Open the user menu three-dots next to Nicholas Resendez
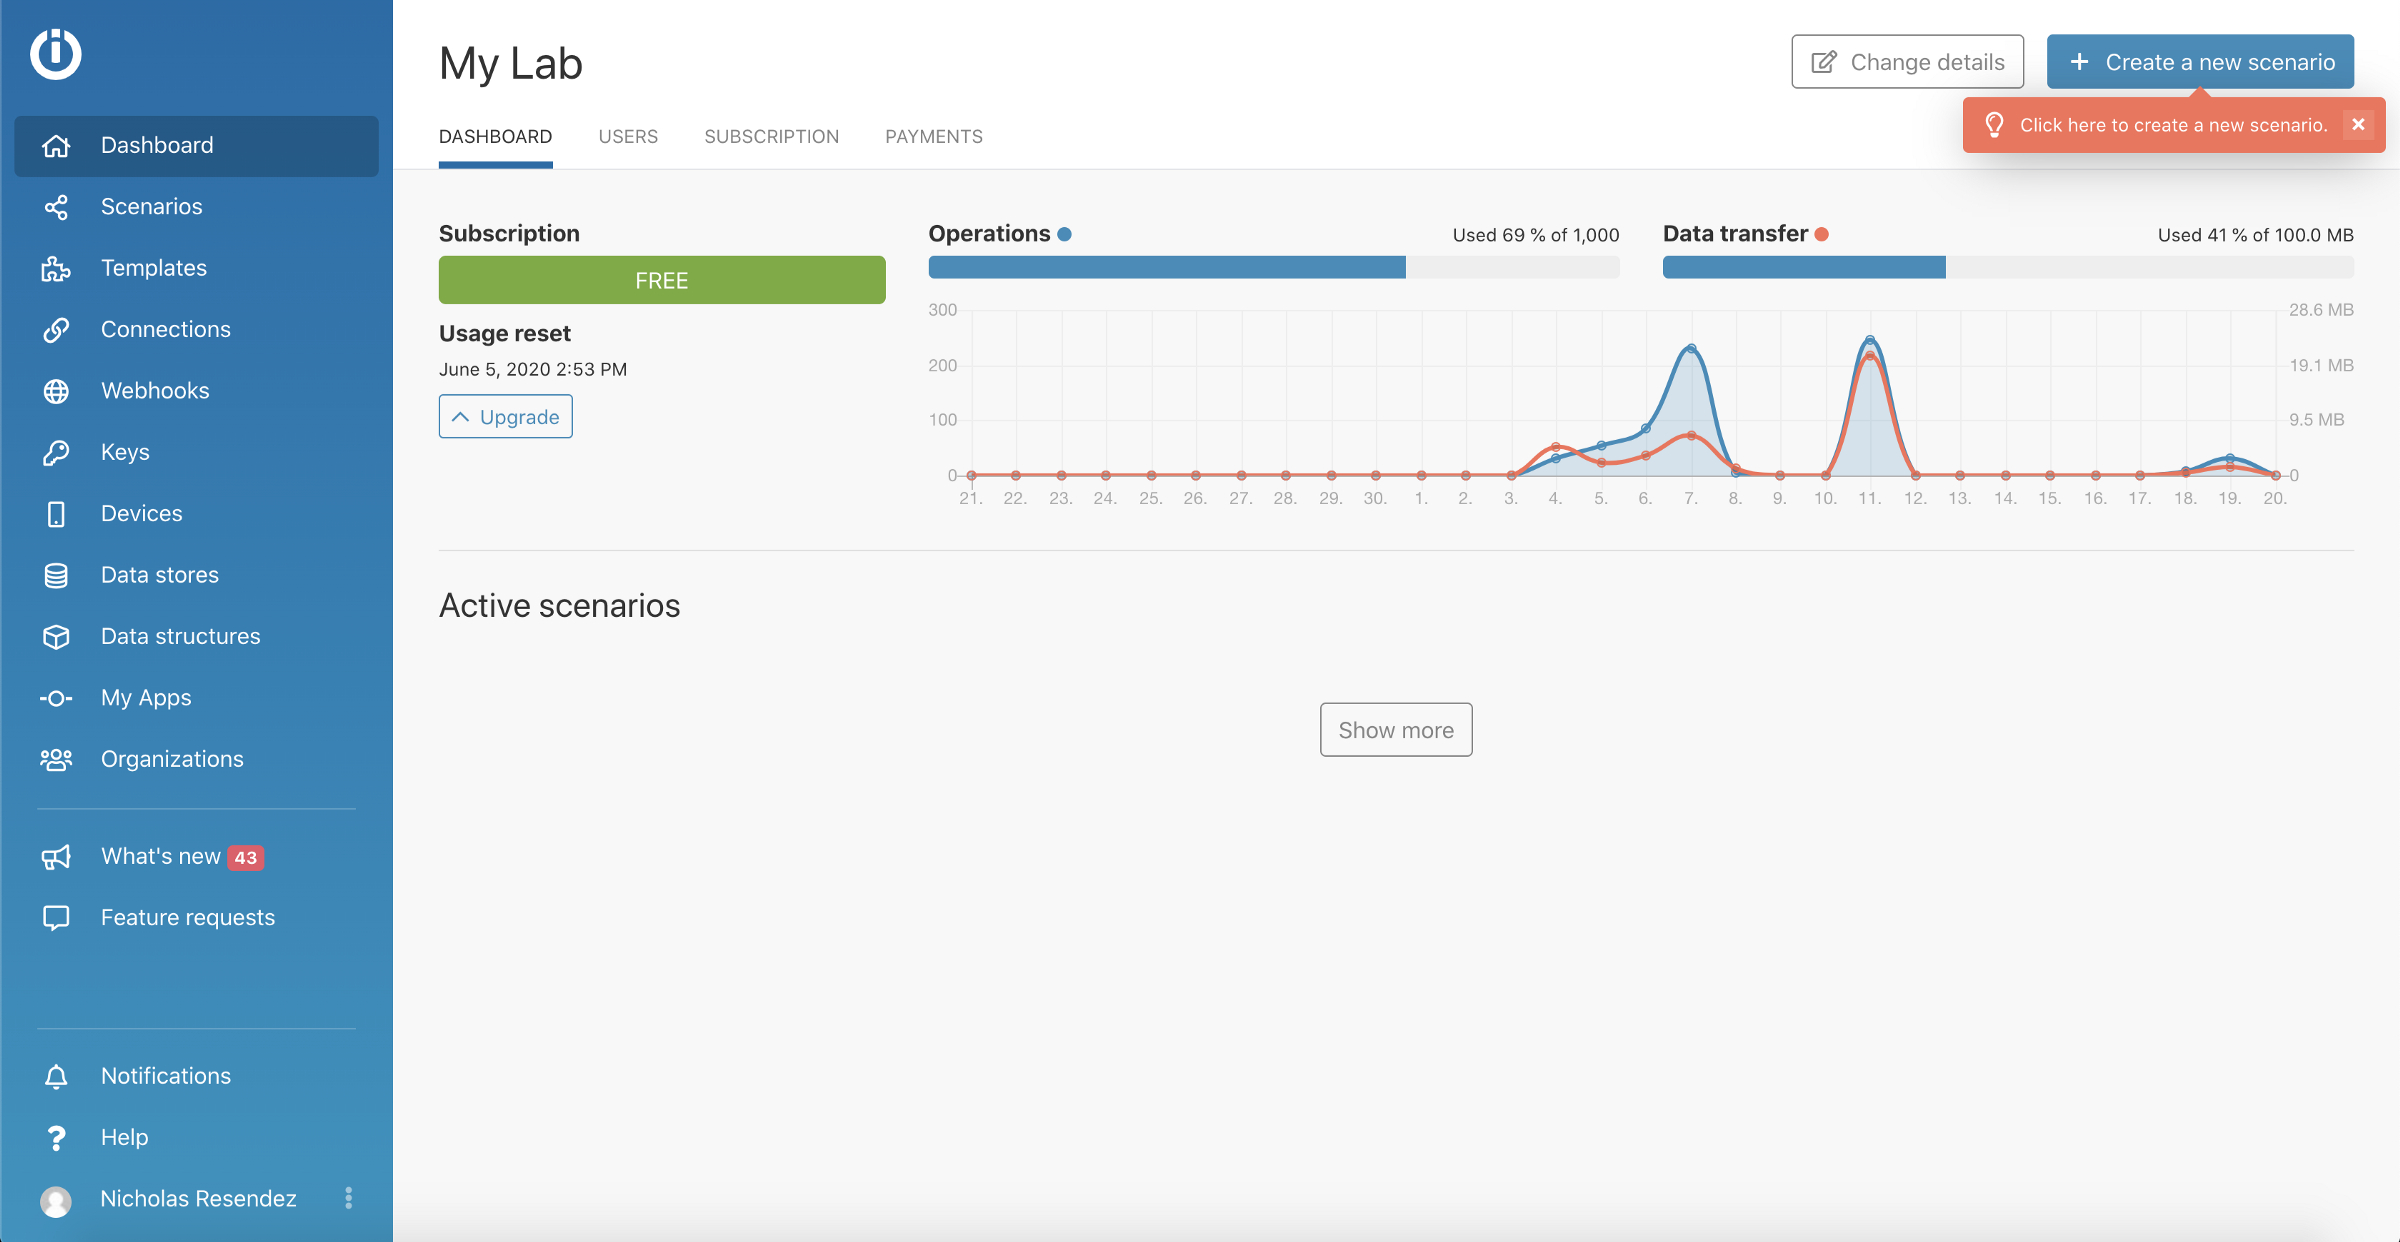 point(348,1198)
